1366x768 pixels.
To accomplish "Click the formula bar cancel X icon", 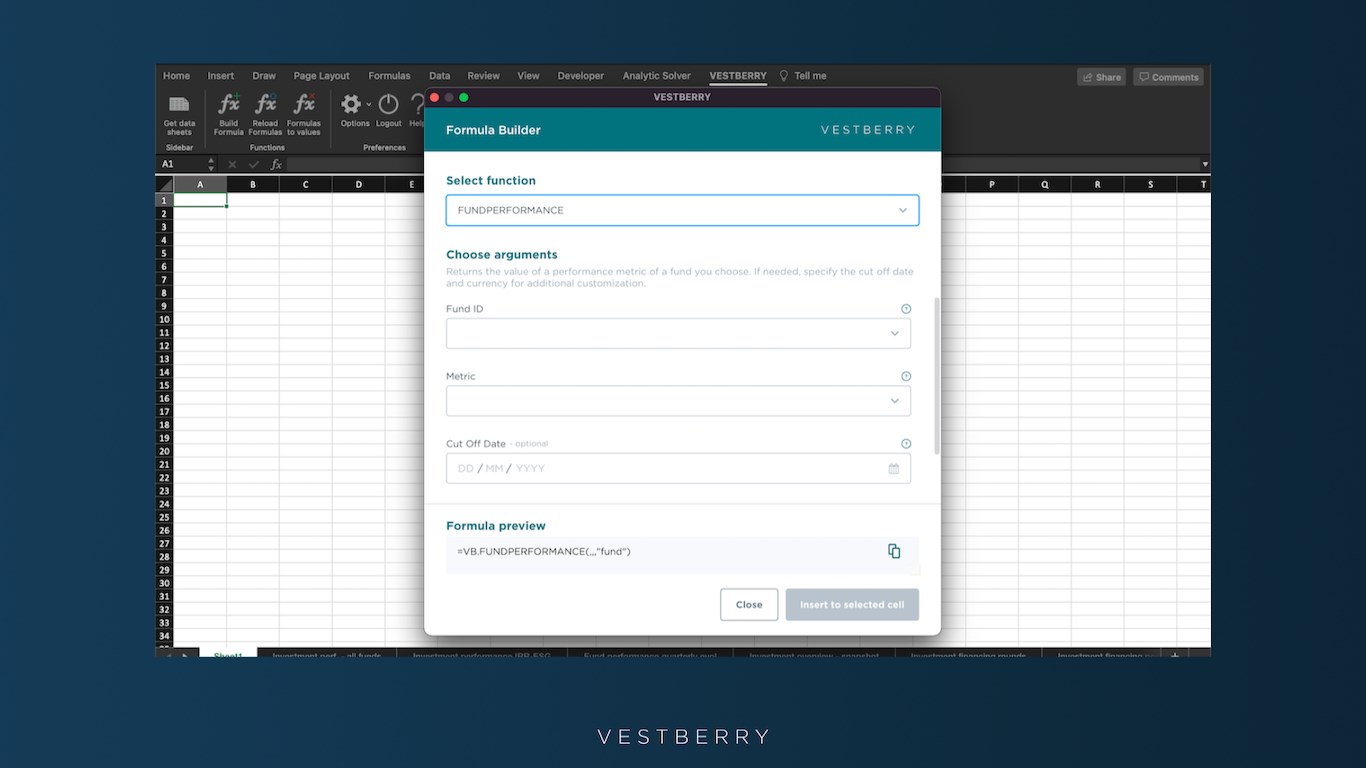I will click(232, 164).
